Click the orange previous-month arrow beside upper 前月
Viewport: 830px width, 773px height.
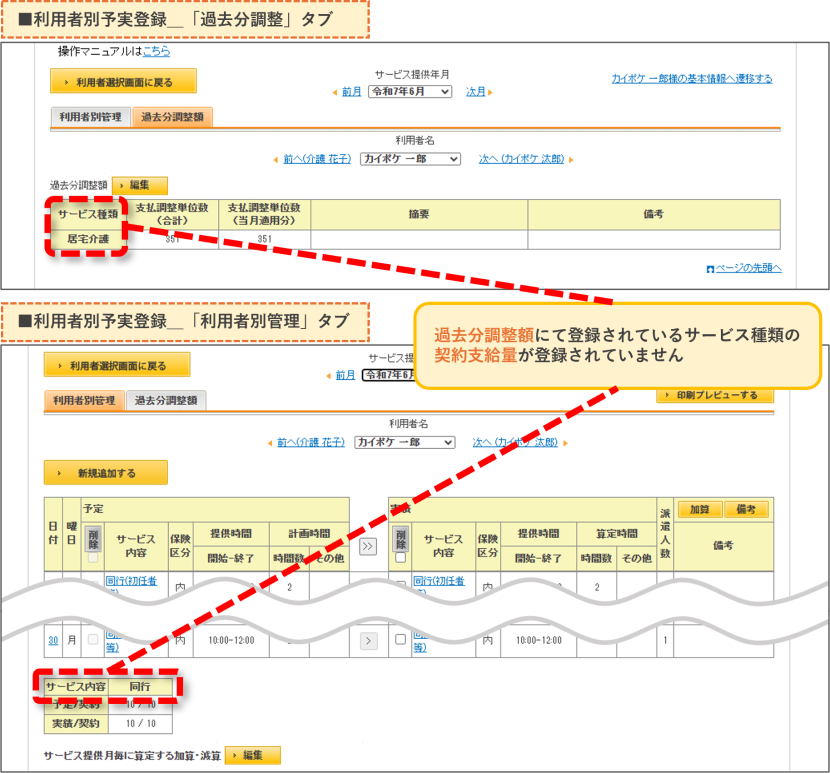click(x=335, y=93)
